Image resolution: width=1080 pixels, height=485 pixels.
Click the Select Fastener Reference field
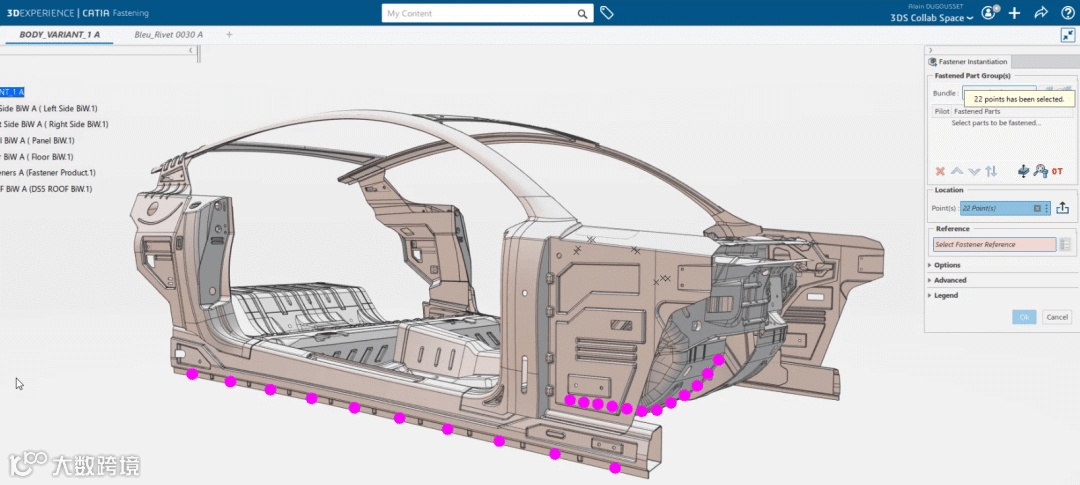click(x=995, y=245)
